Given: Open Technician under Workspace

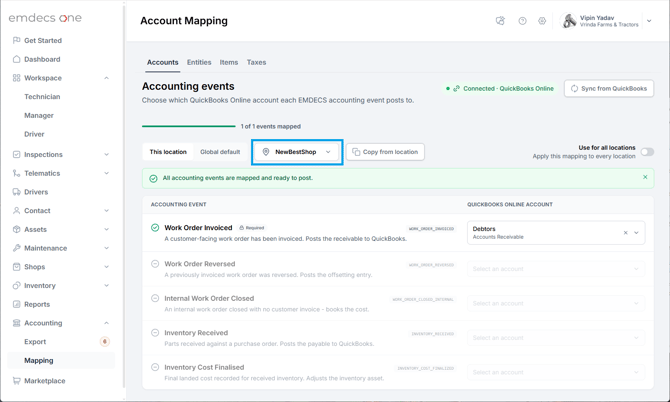Looking at the screenshot, I should [42, 97].
